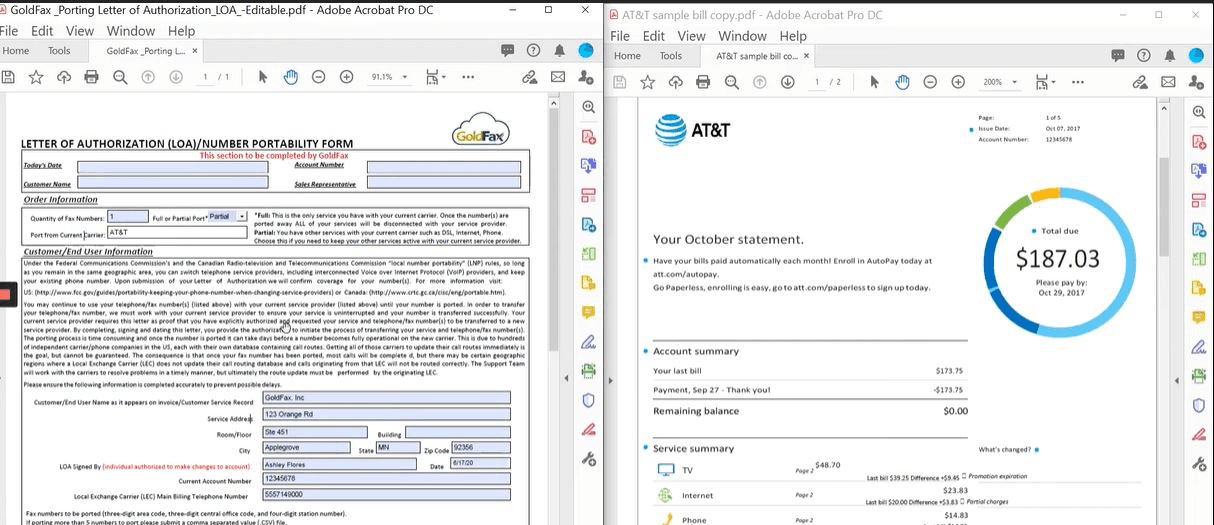
Task: Open the email envelope icon in GoldFax window
Action: coord(558,77)
